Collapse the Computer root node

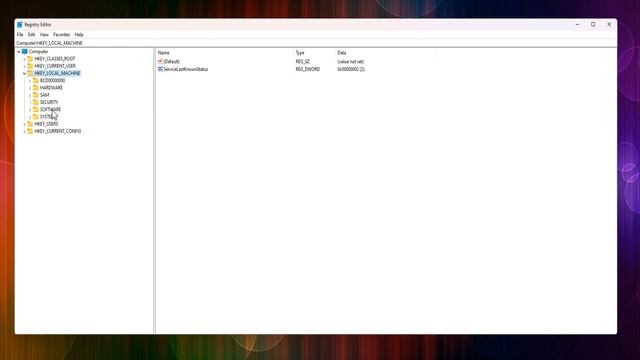click(x=19, y=52)
